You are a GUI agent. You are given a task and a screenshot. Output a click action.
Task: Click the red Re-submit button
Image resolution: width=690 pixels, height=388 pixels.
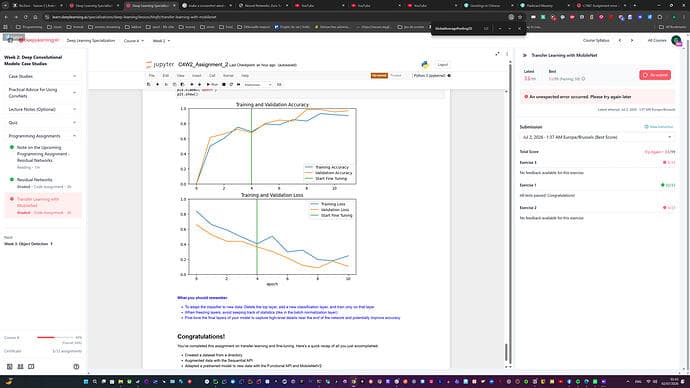coord(655,75)
